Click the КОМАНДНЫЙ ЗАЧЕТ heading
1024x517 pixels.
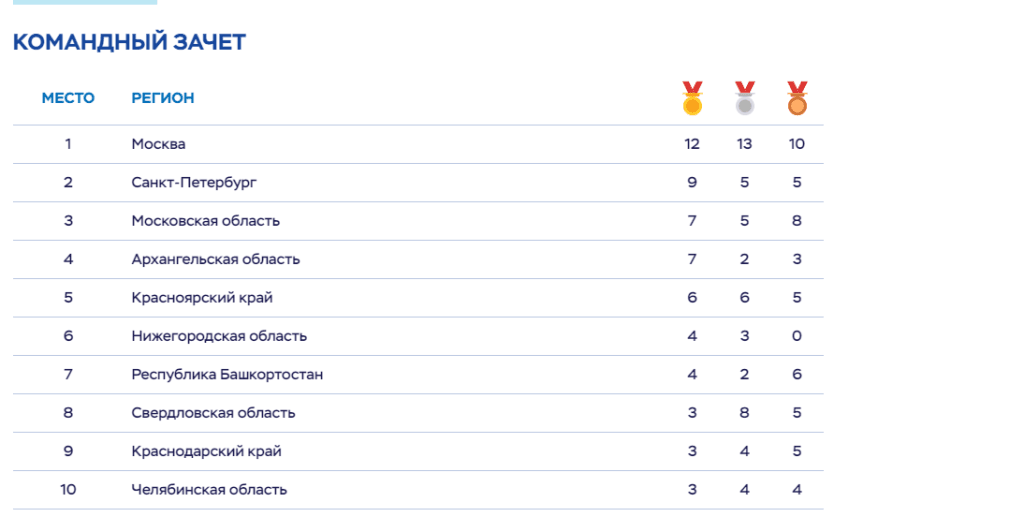[x=129, y=42]
